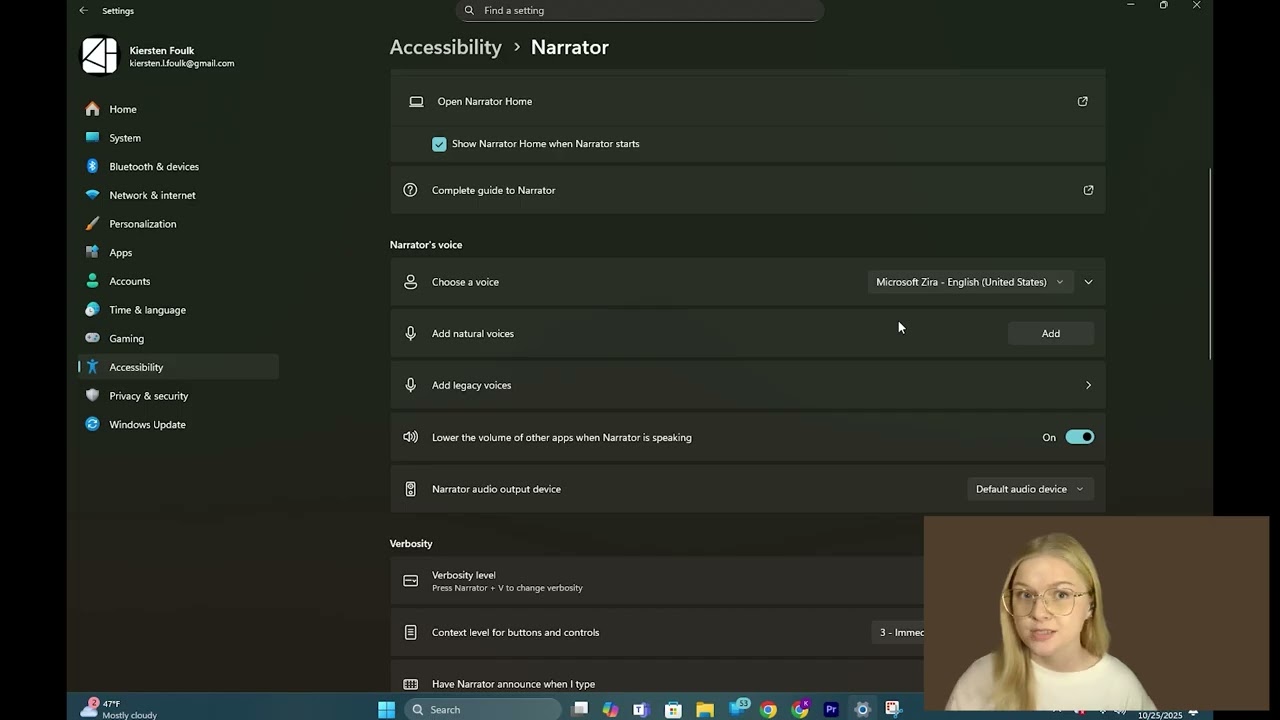
Task: Open the Windows Update section
Action: click(147, 424)
